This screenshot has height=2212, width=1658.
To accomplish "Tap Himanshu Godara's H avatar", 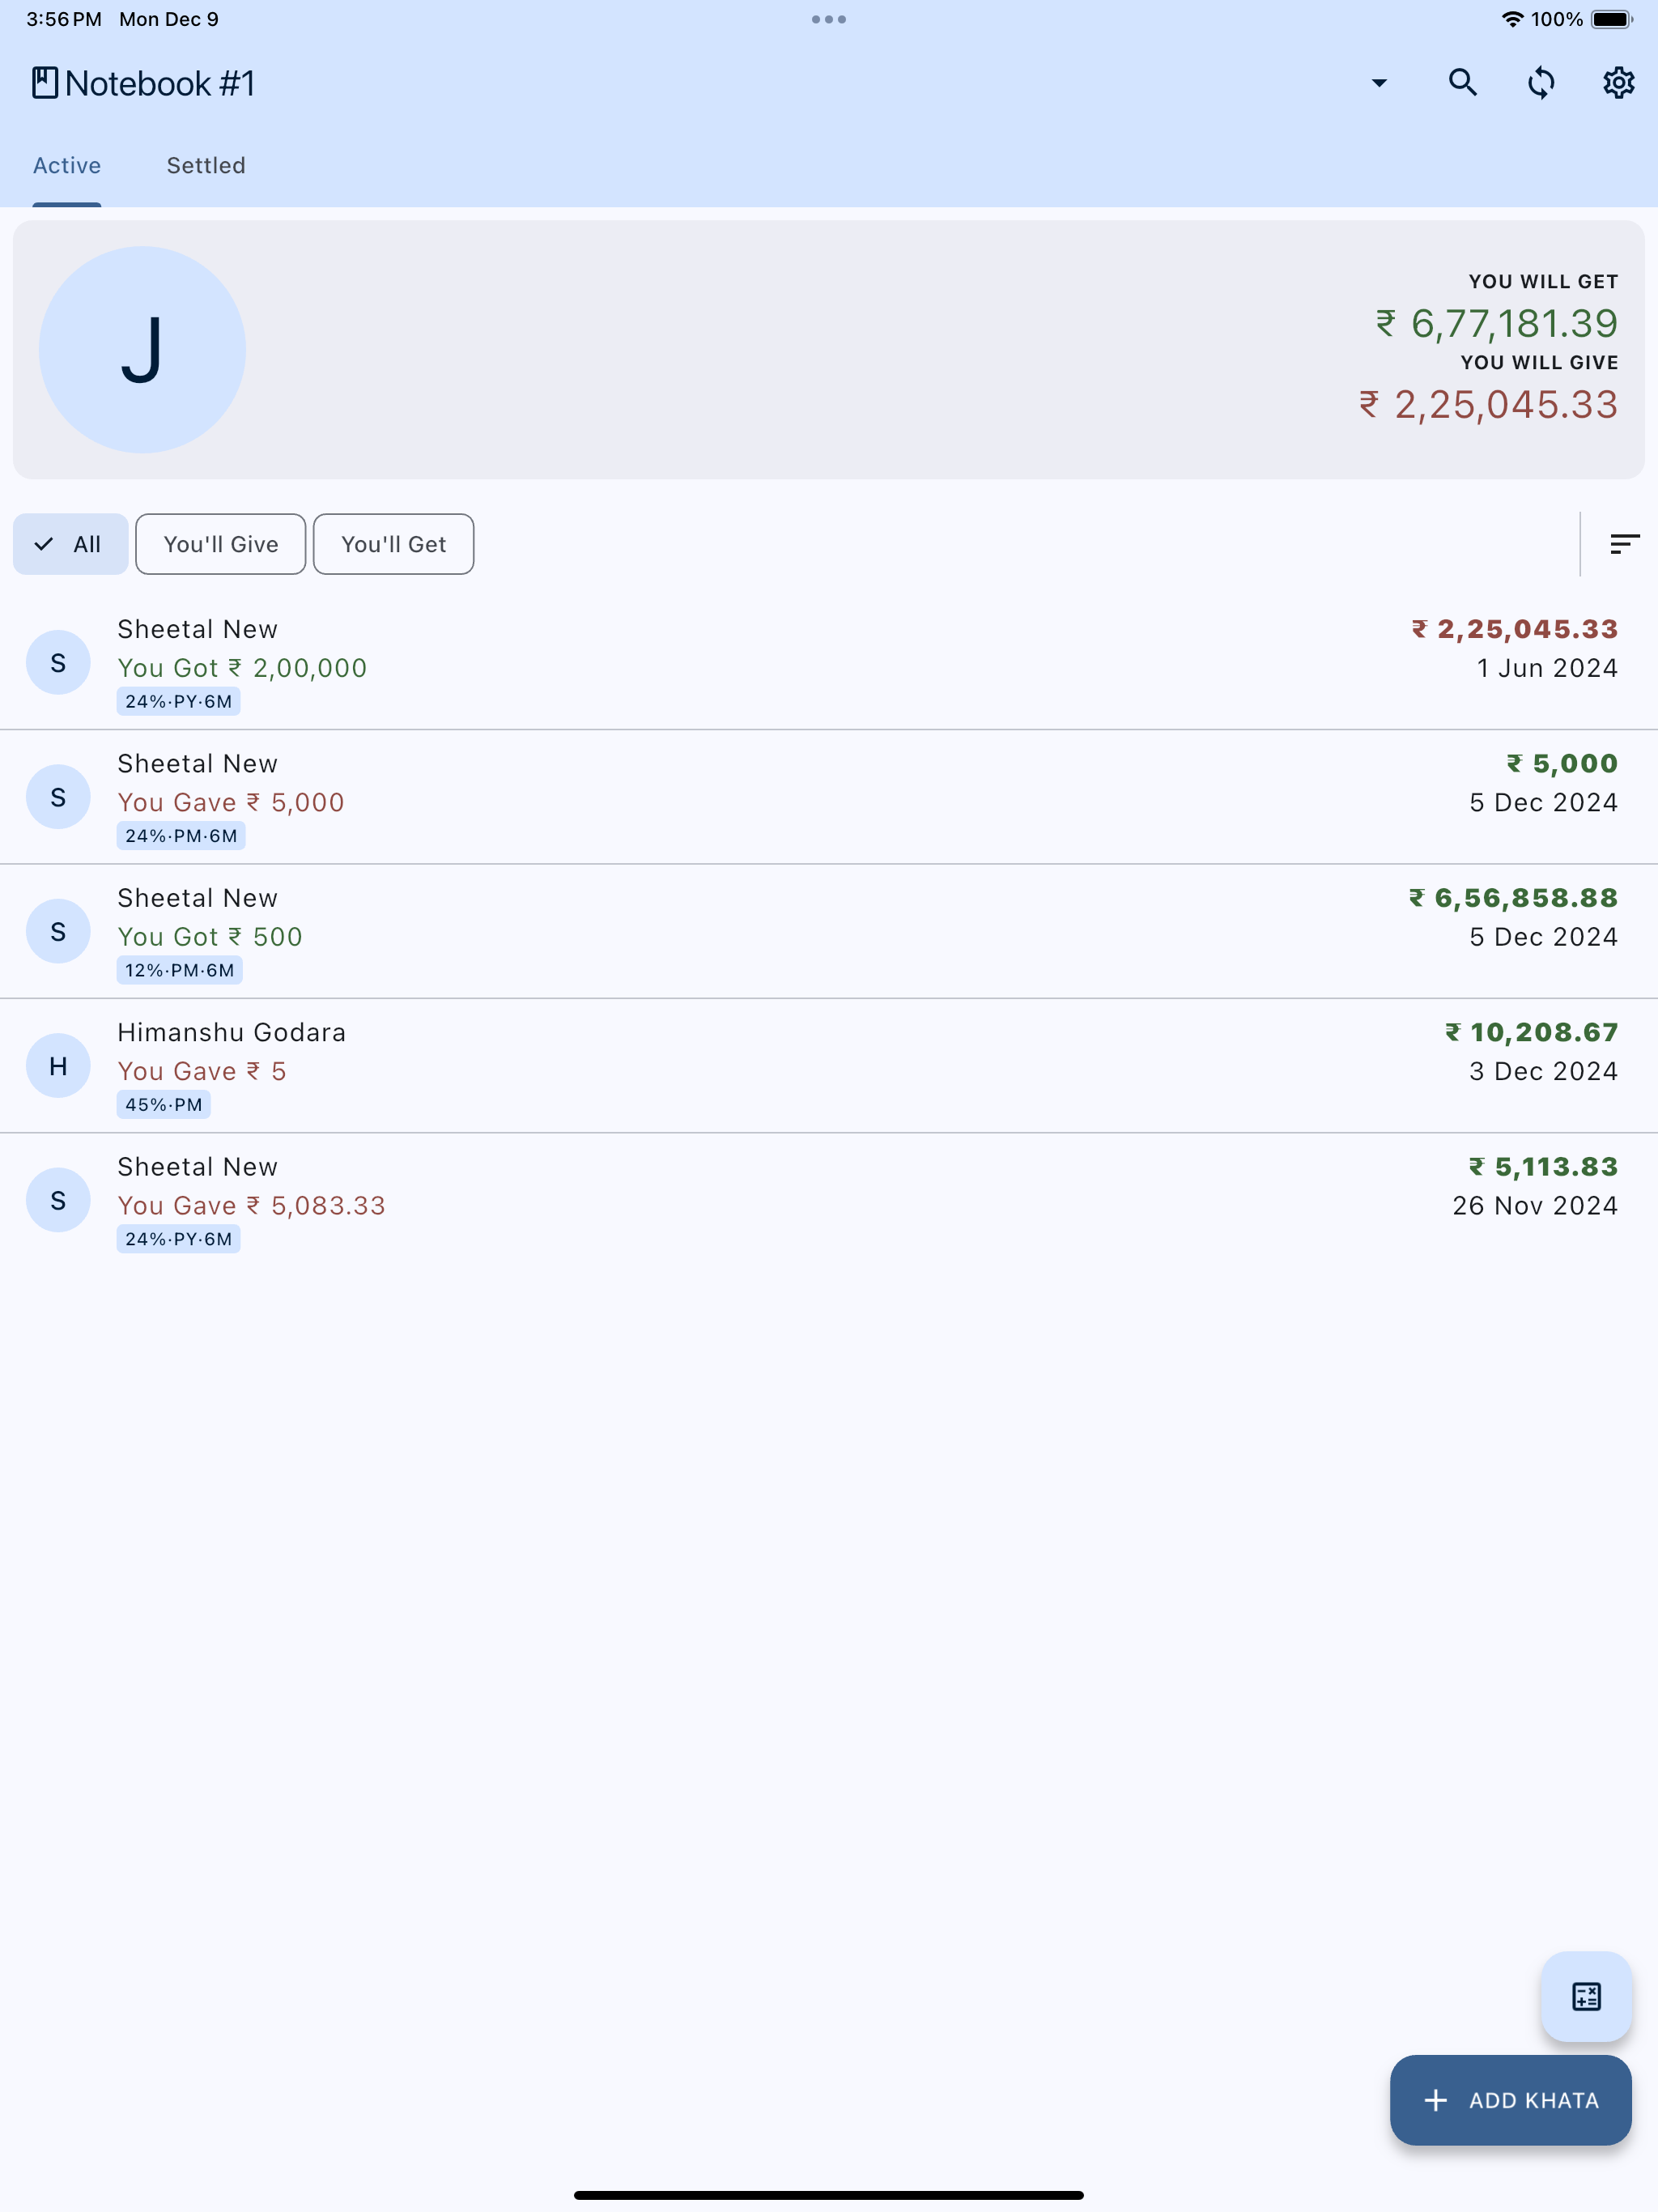I will click(x=58, y=1066).
